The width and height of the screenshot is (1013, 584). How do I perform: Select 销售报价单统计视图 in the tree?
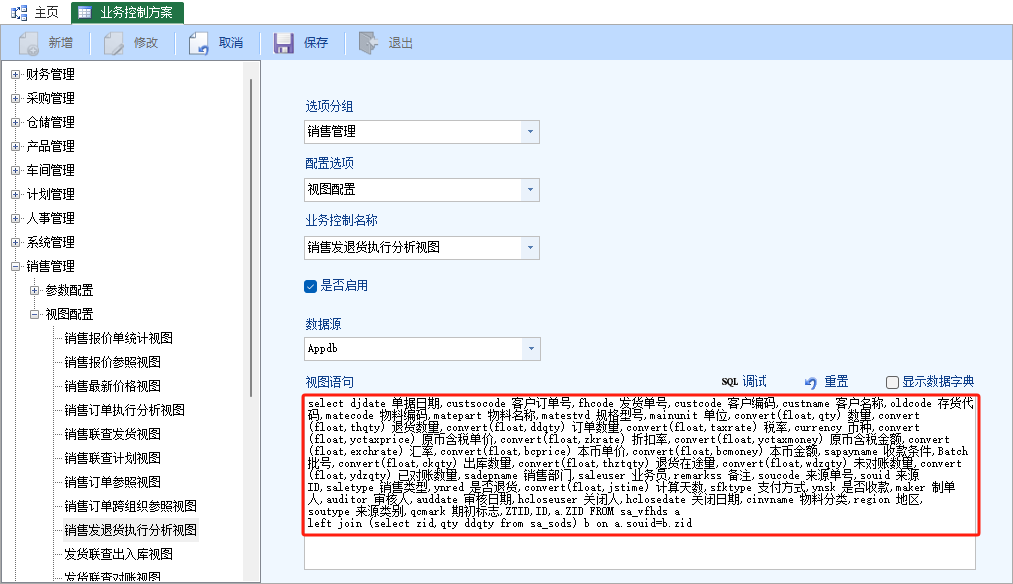(x=118, y=338)
